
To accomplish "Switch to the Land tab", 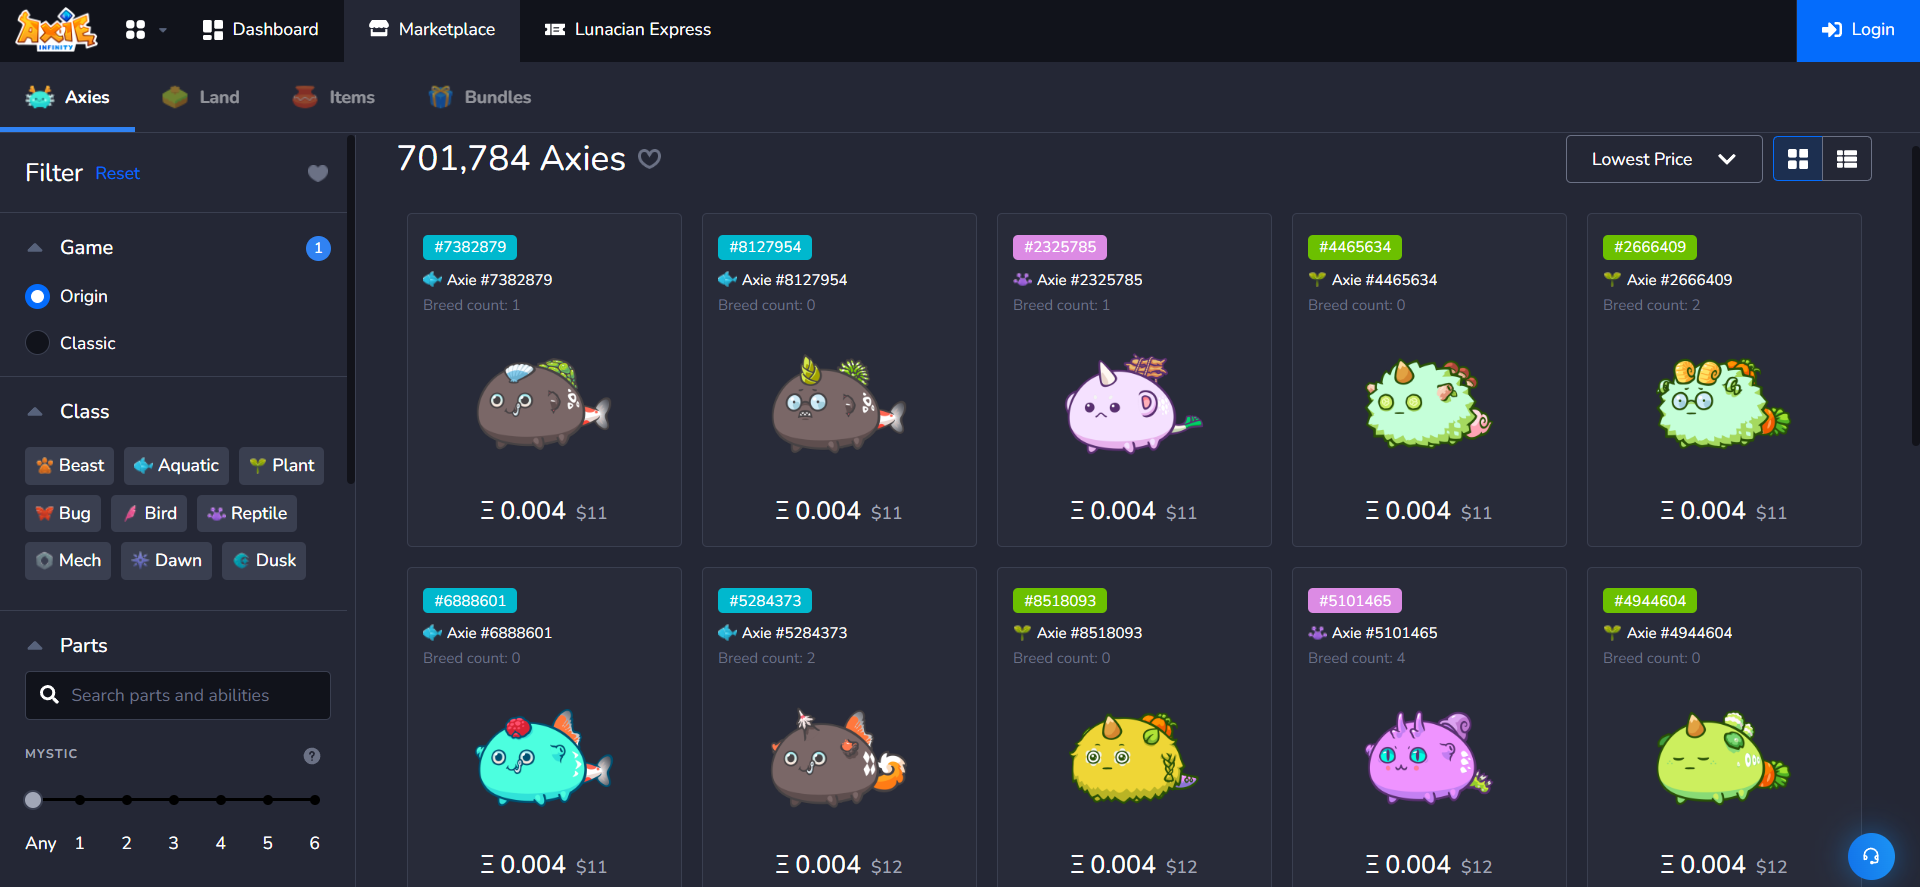I will coord(201,97).
